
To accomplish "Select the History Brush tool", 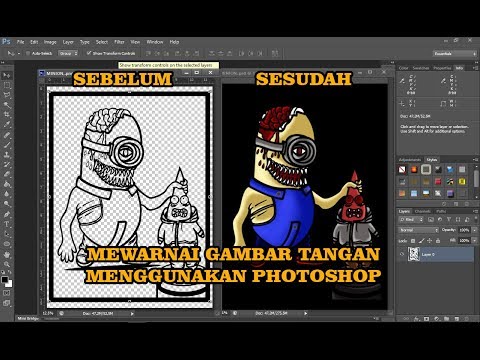I will tap(6, 164).
